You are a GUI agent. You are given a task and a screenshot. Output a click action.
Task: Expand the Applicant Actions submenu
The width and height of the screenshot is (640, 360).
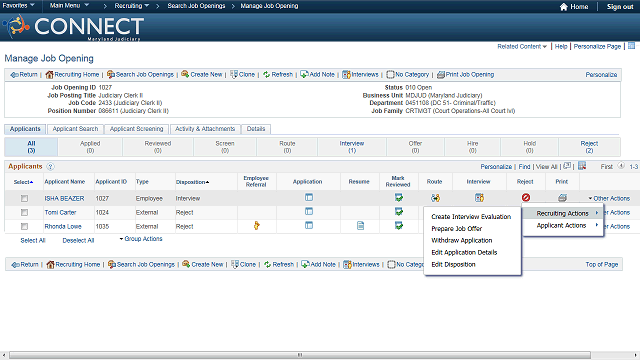click(563, 225)
